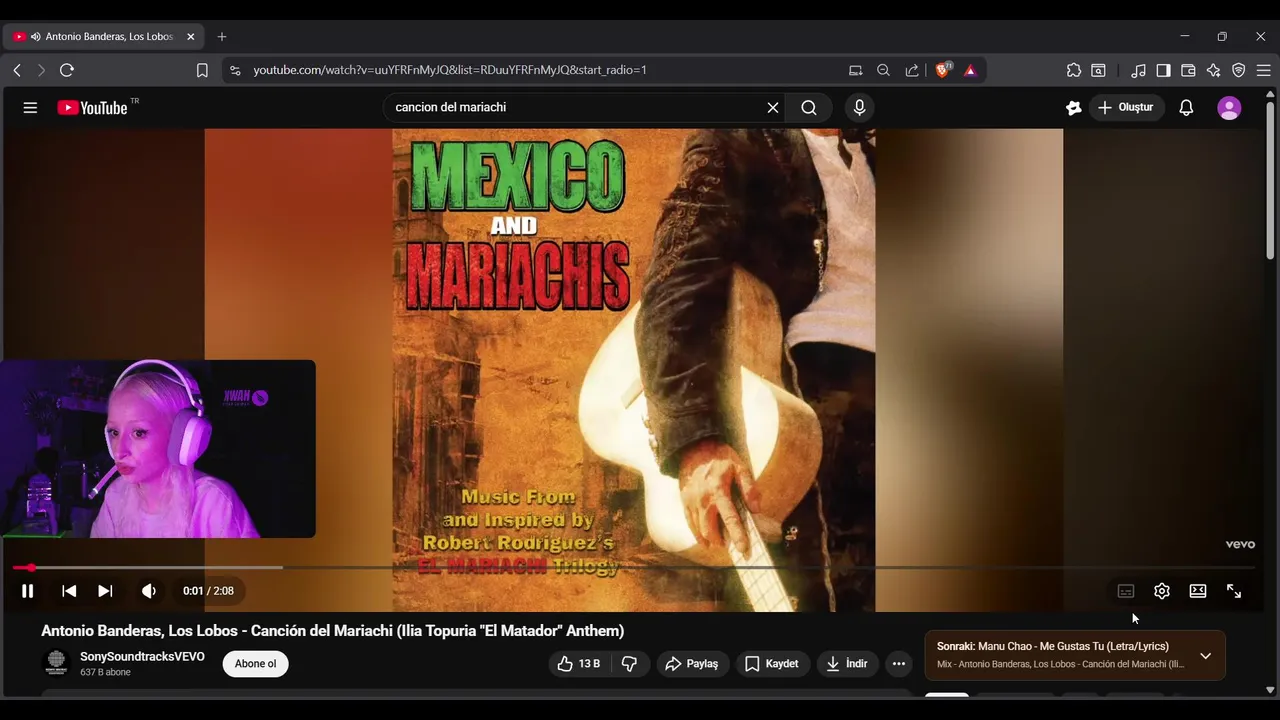
Task: Open a new browser tab
Action: pos(222,37)
